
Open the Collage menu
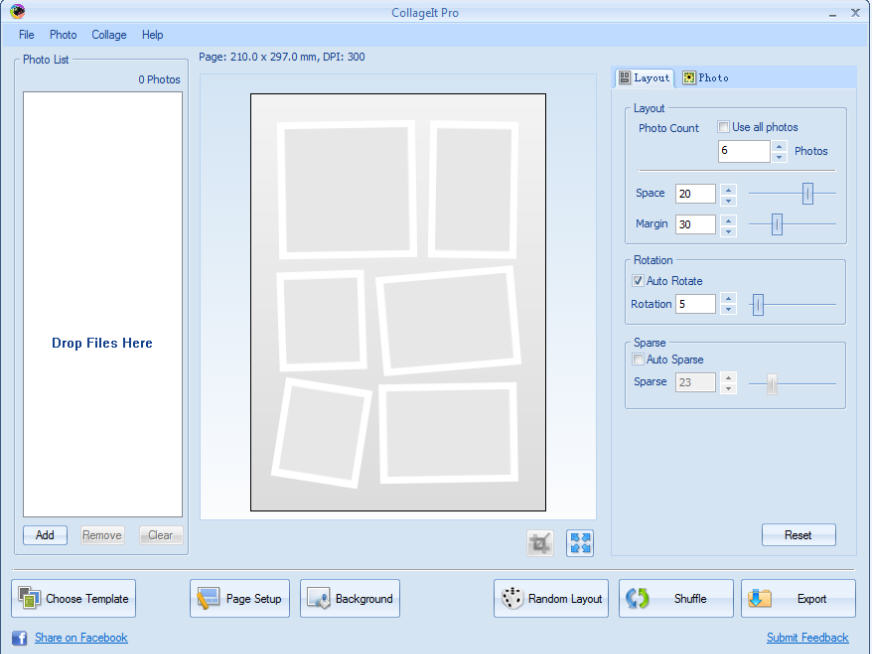click(x=109, y=35)
